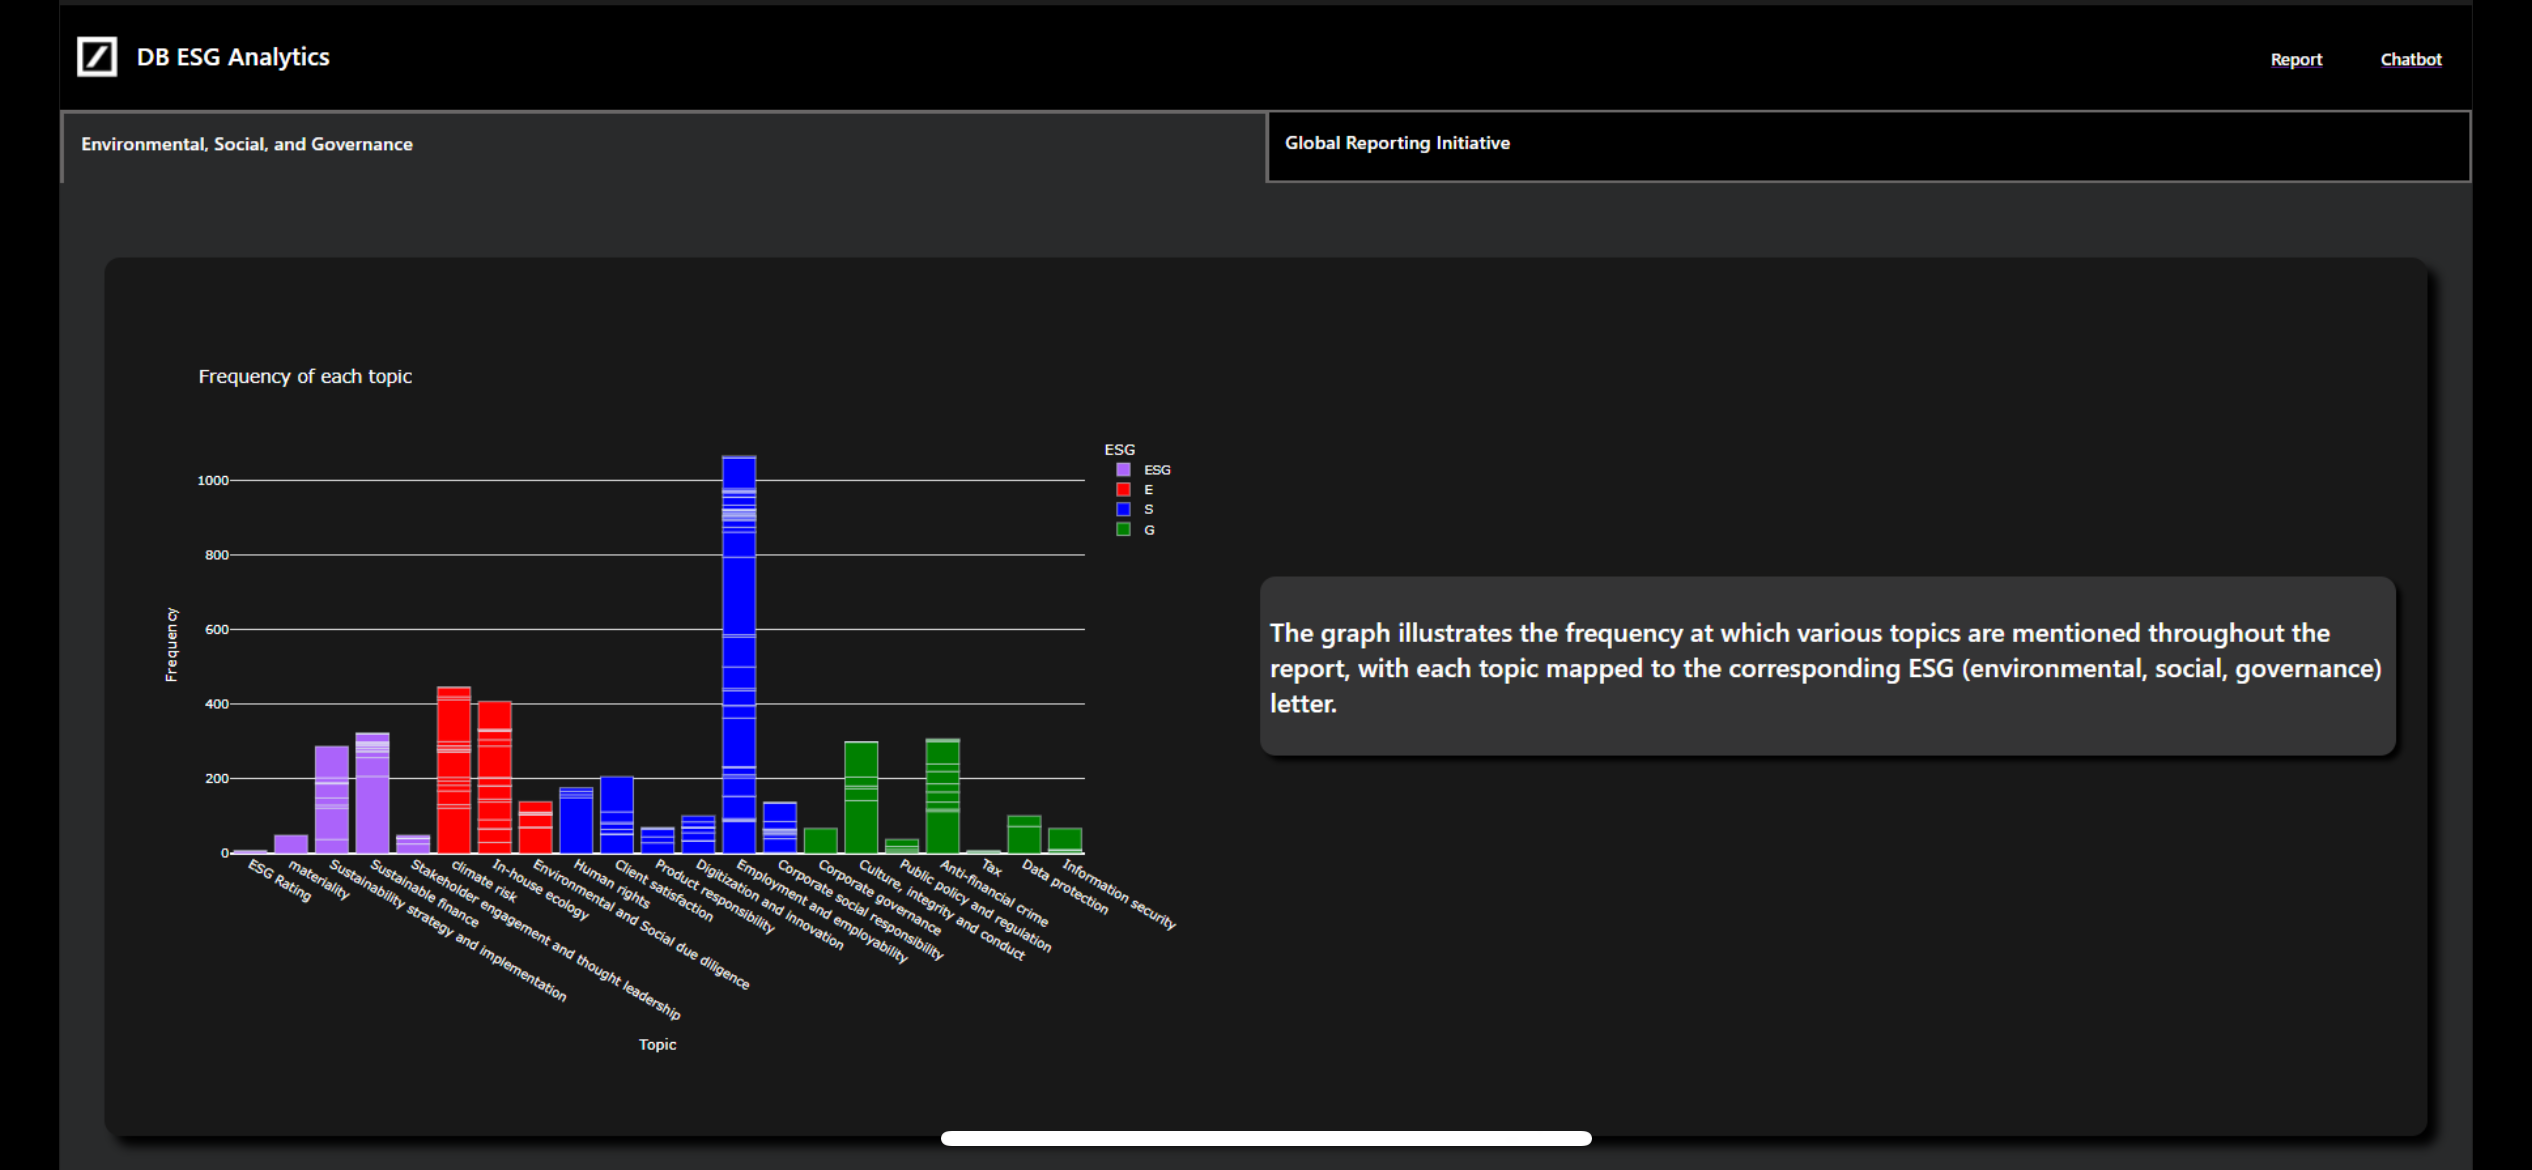
Task: Toggle the ESG category filter in legend
Action: pos(1143,470)
